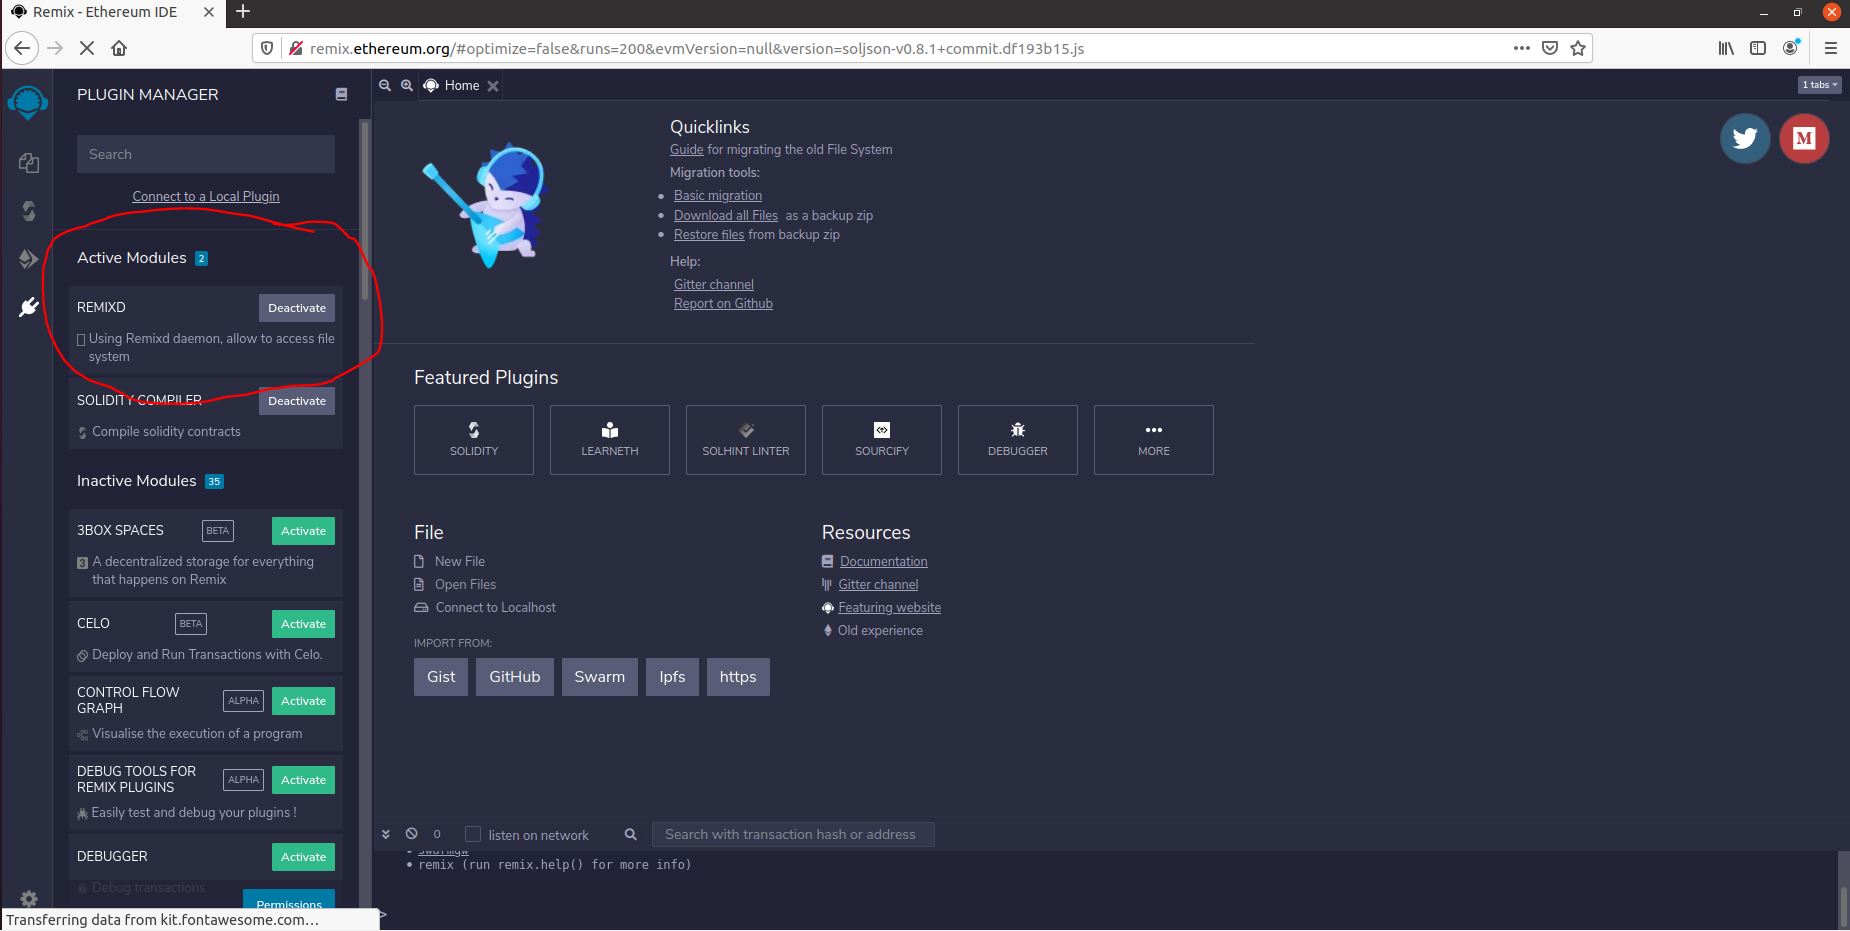Import from GitHub
1850x931 pixels.
[x=515, y=676]
